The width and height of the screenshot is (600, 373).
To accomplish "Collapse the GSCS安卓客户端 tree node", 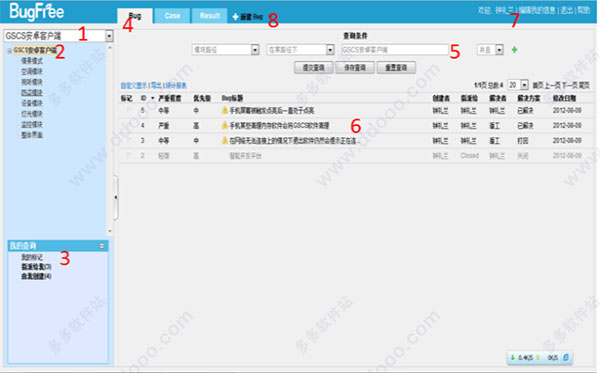I will tap(9, 50).
